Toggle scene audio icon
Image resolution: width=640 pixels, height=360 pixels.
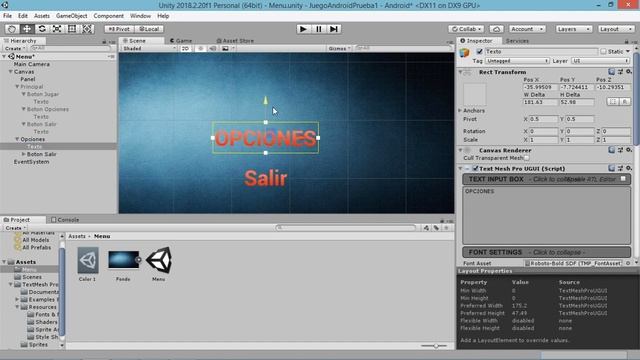pyautogui.click(x=213, y=48)
